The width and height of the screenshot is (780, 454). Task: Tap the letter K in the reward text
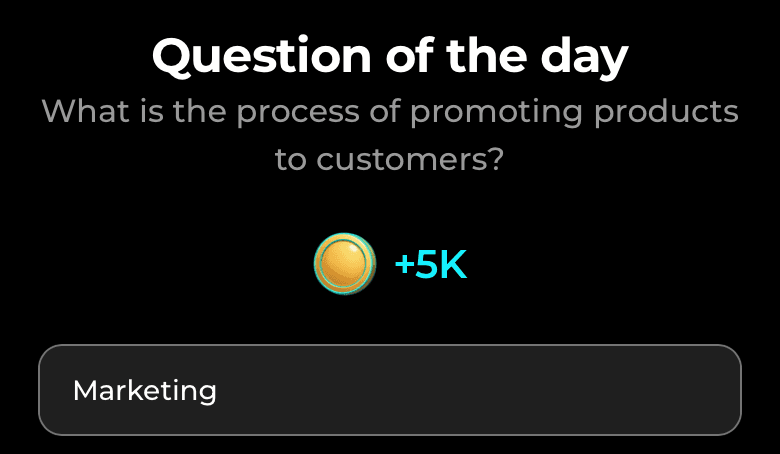pyautogui.click(x=454, y=265)
